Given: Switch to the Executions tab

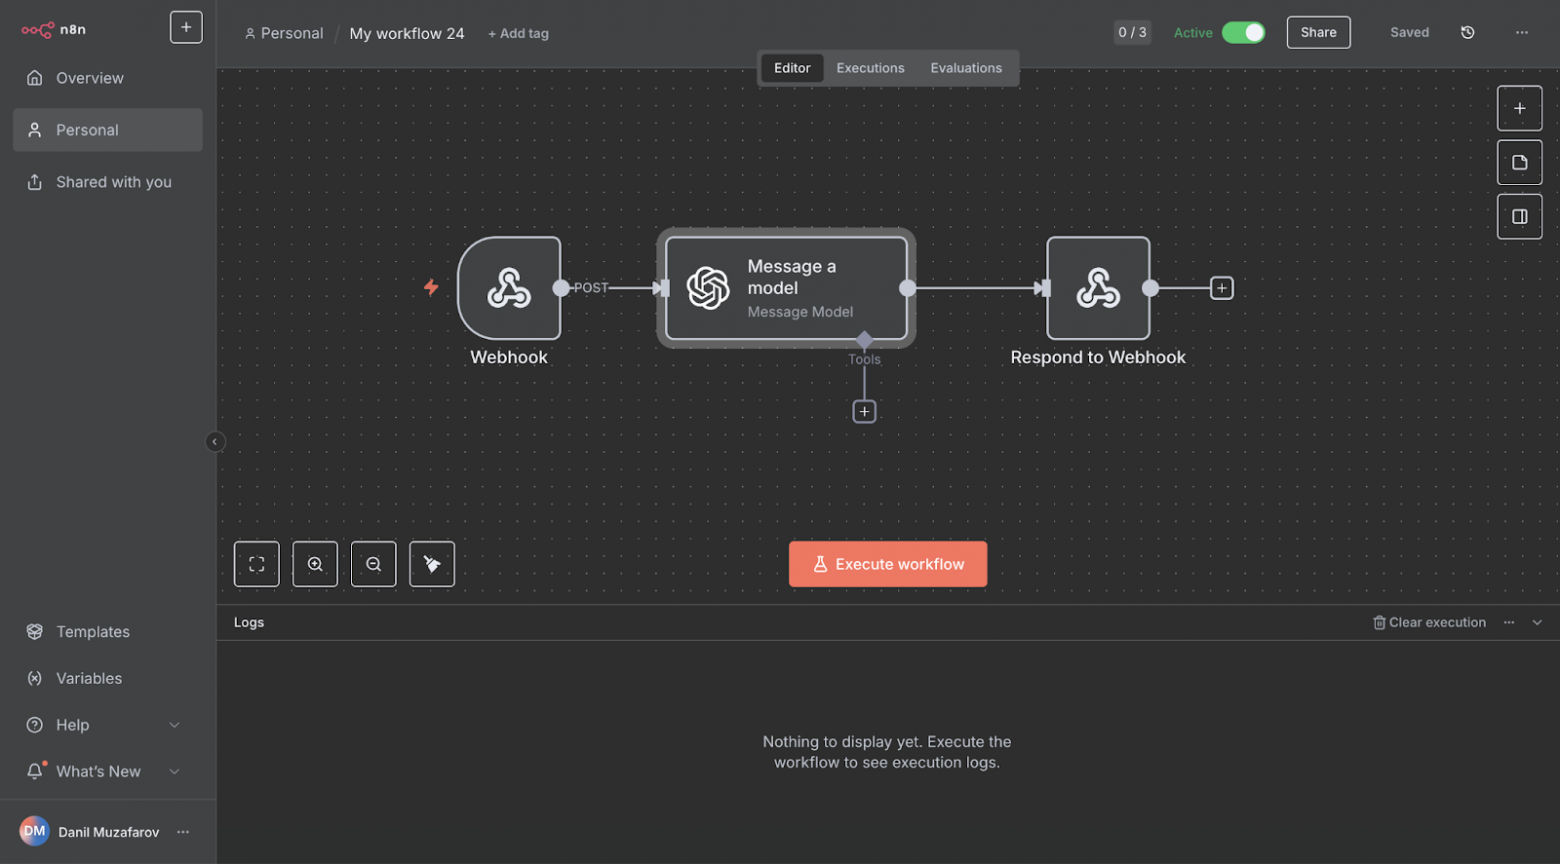Looking at the screenshot, I should [x=869, y=67].
